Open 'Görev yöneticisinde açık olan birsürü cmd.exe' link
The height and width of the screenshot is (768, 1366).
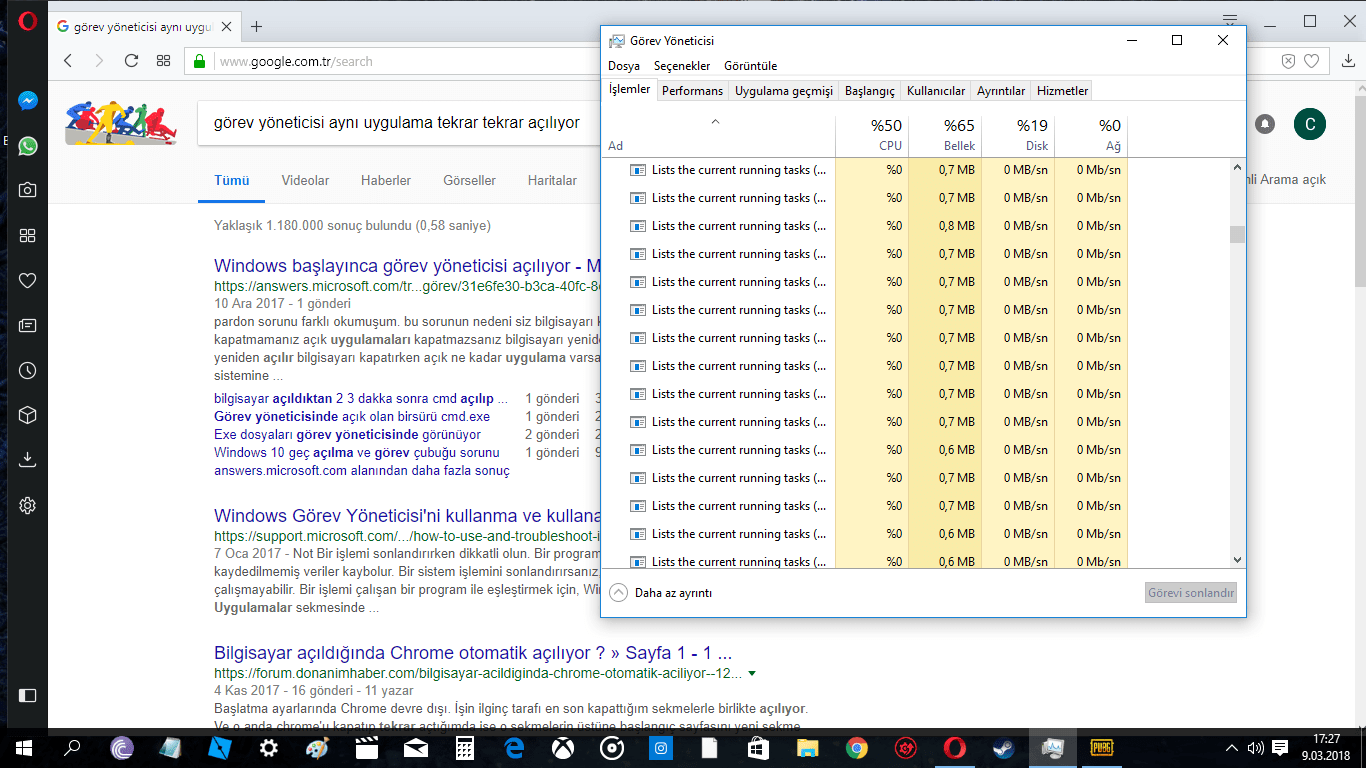point(352,417)
